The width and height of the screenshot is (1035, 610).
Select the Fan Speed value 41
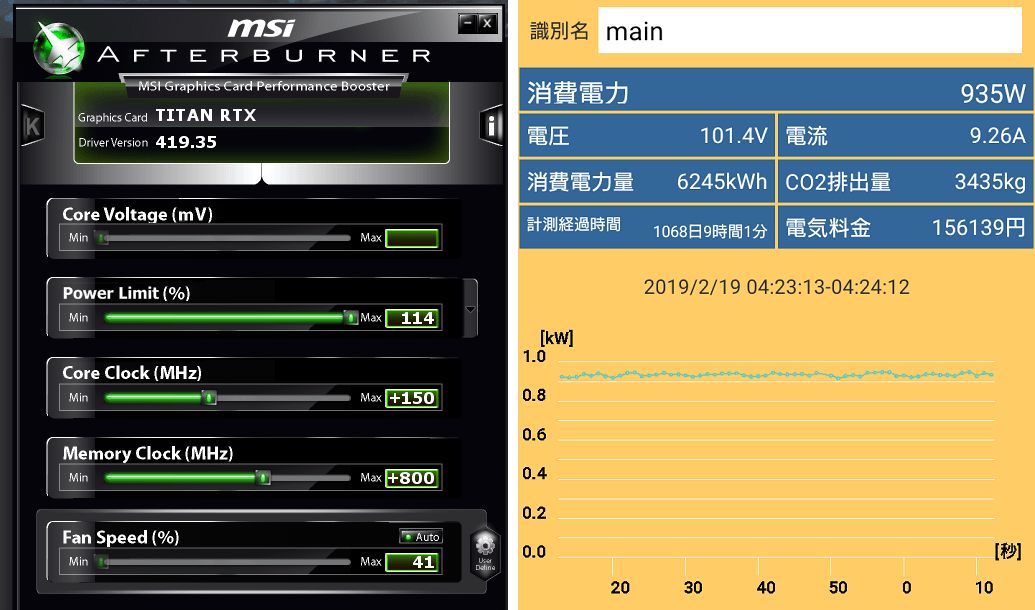pyautogui.click(x=412, y=562)
